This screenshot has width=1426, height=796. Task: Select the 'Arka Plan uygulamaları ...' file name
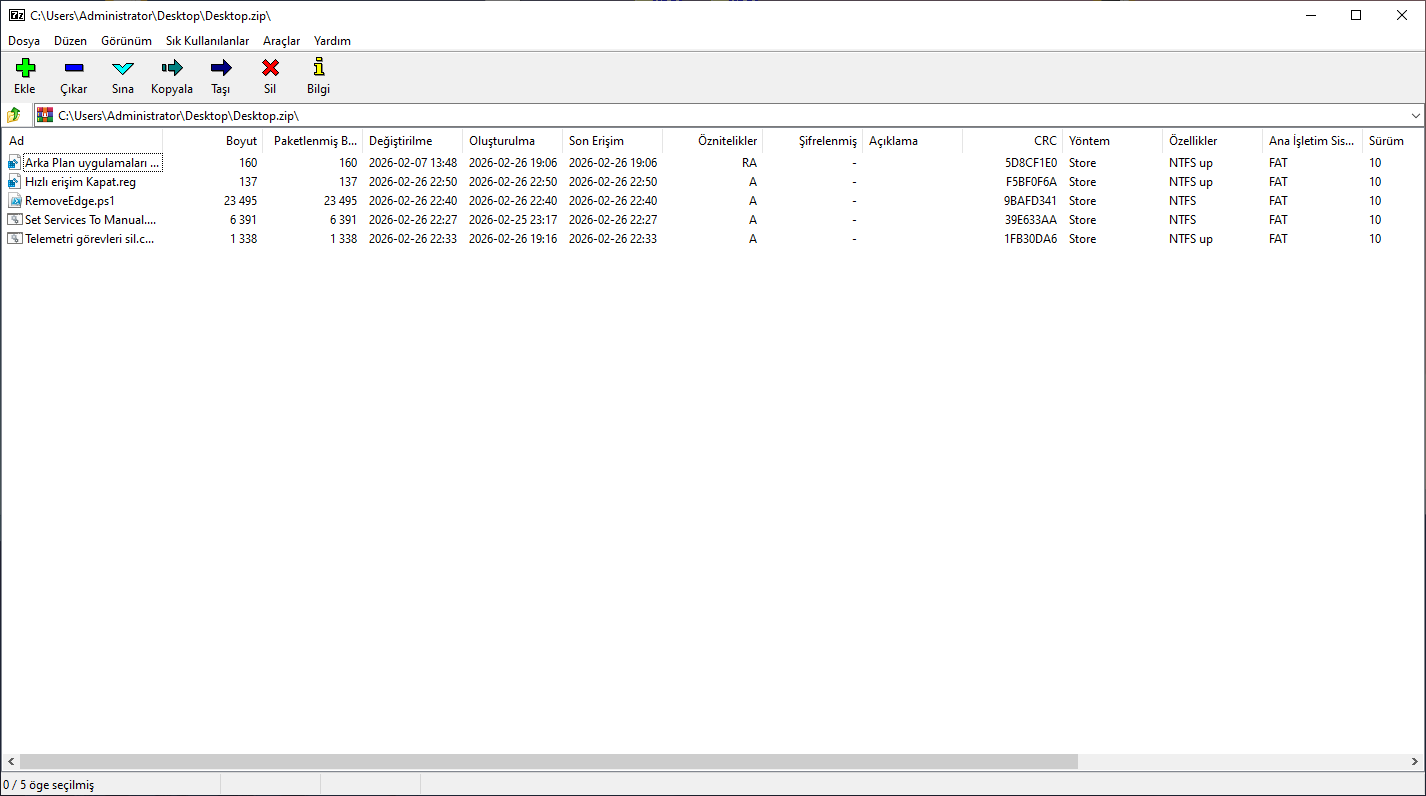coord(92,163)
